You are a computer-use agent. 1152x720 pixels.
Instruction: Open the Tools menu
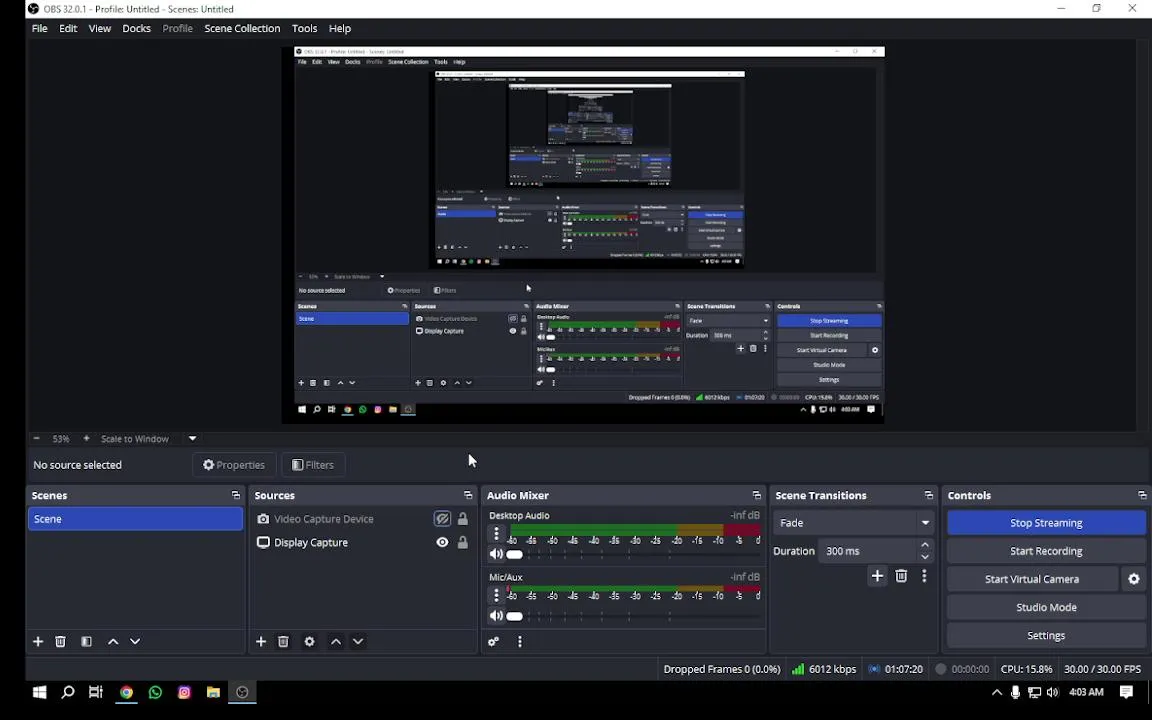pos(304,28)
